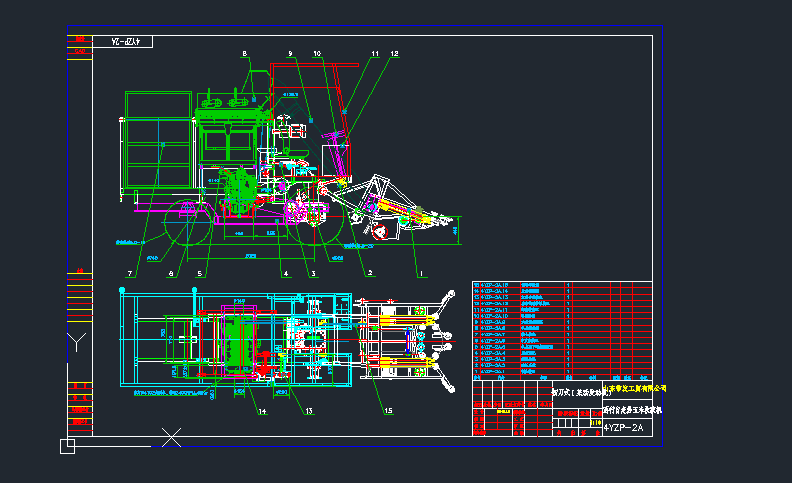The width and height of the screenshot is (792, 483).
Task: Select the green grain bin in side view
Action: point(158,140)
